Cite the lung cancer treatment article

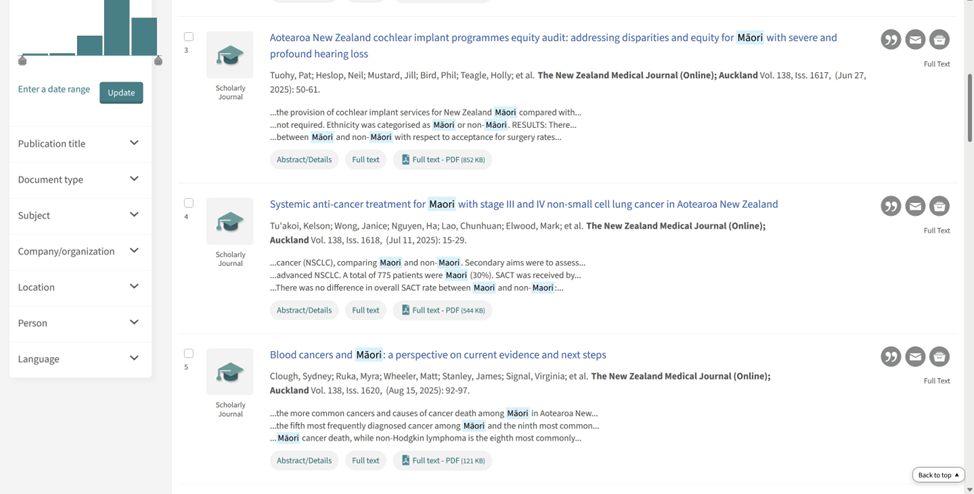click(x=890, y=206)
